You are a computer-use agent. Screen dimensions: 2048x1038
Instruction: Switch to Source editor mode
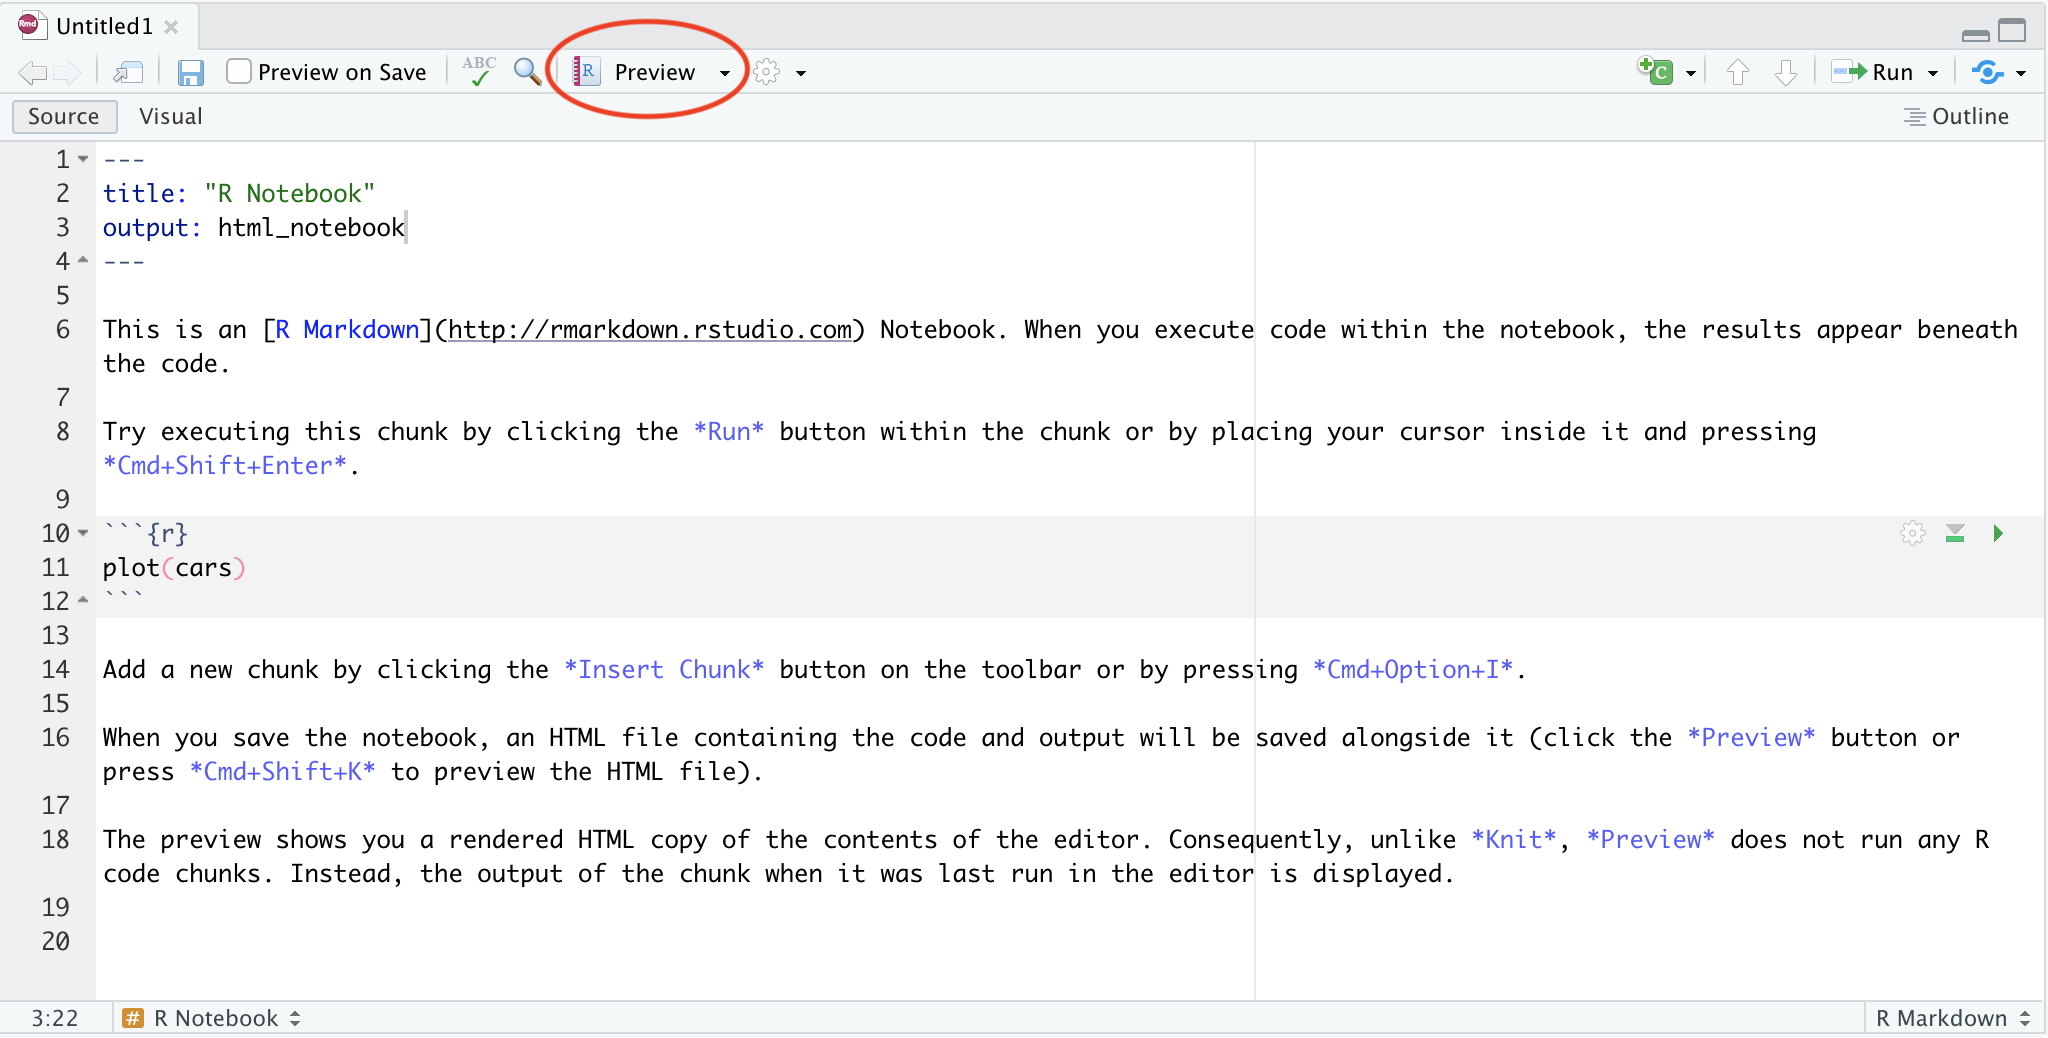click(x=64, y=117)
